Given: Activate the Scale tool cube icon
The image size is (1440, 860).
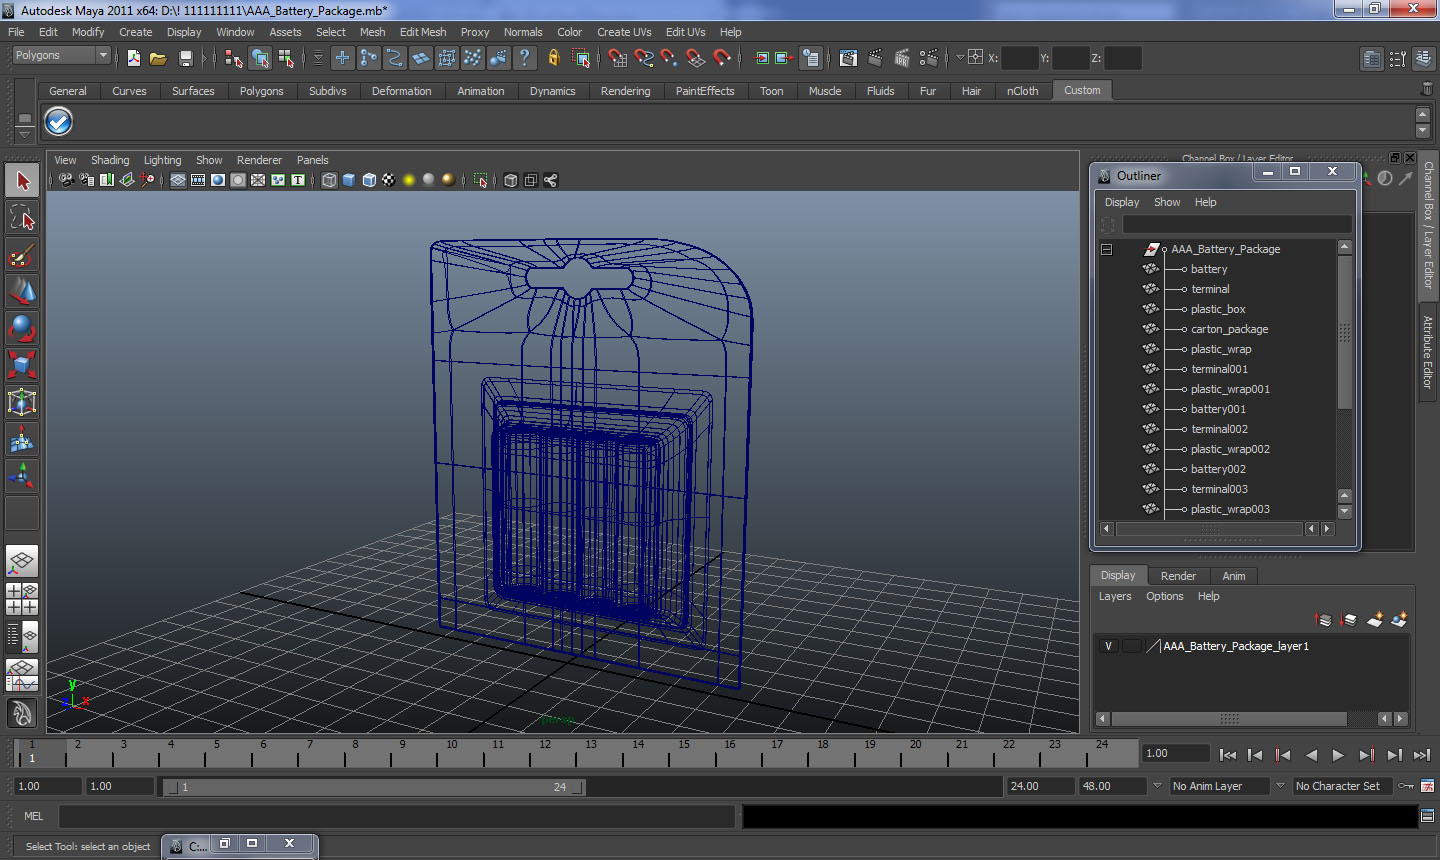Looking at the screenshot, I should [x=22, y=365].
